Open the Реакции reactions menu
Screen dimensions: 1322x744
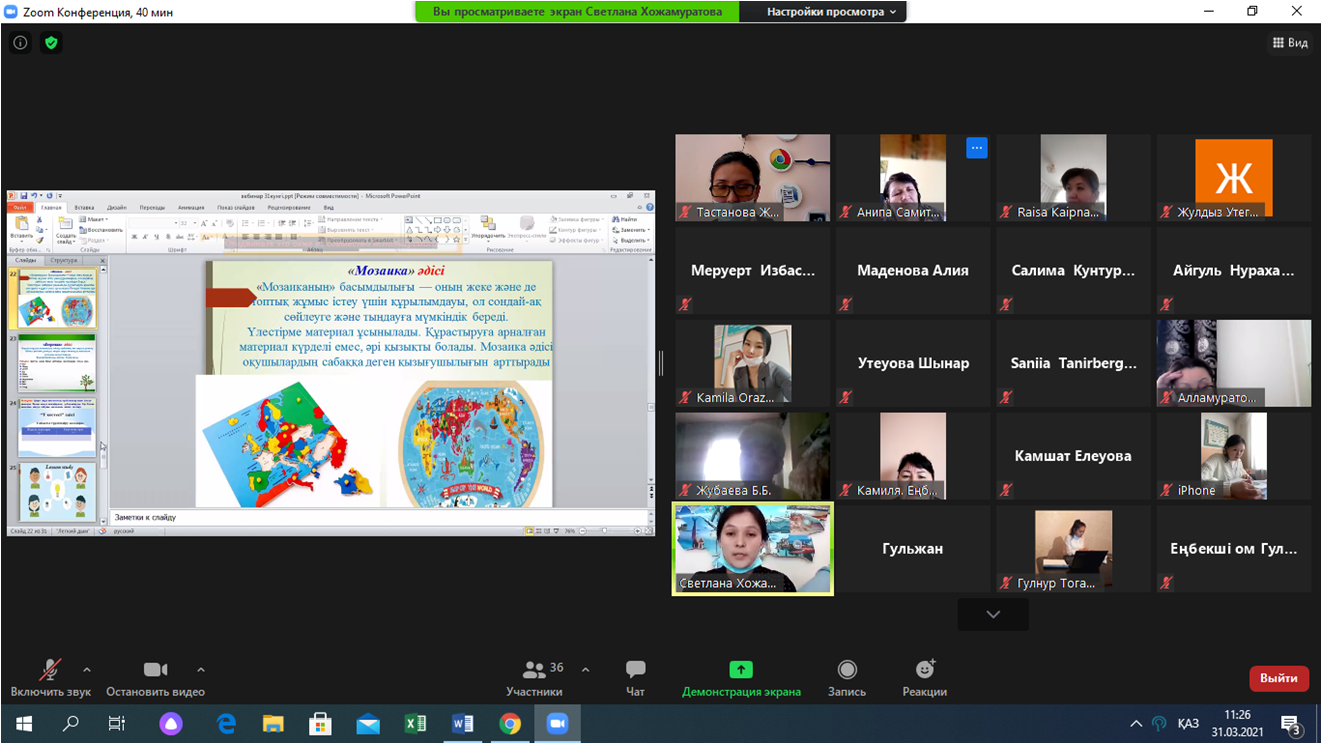(924, 678)
